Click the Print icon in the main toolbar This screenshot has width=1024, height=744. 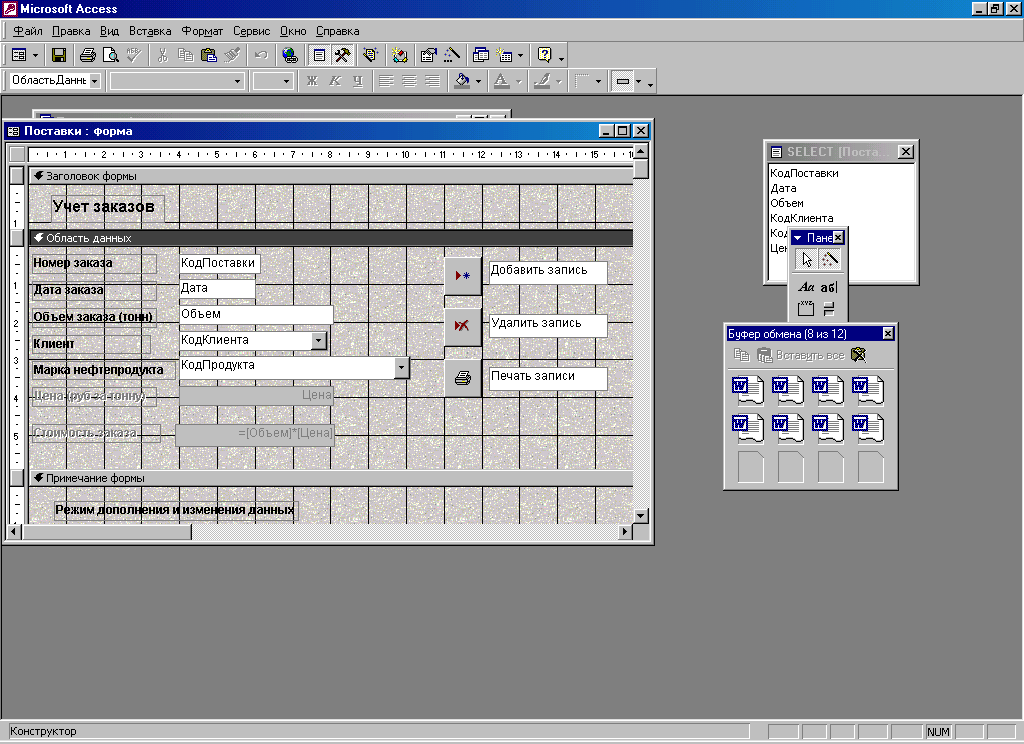pyautogui.click(x=87, y=55)
